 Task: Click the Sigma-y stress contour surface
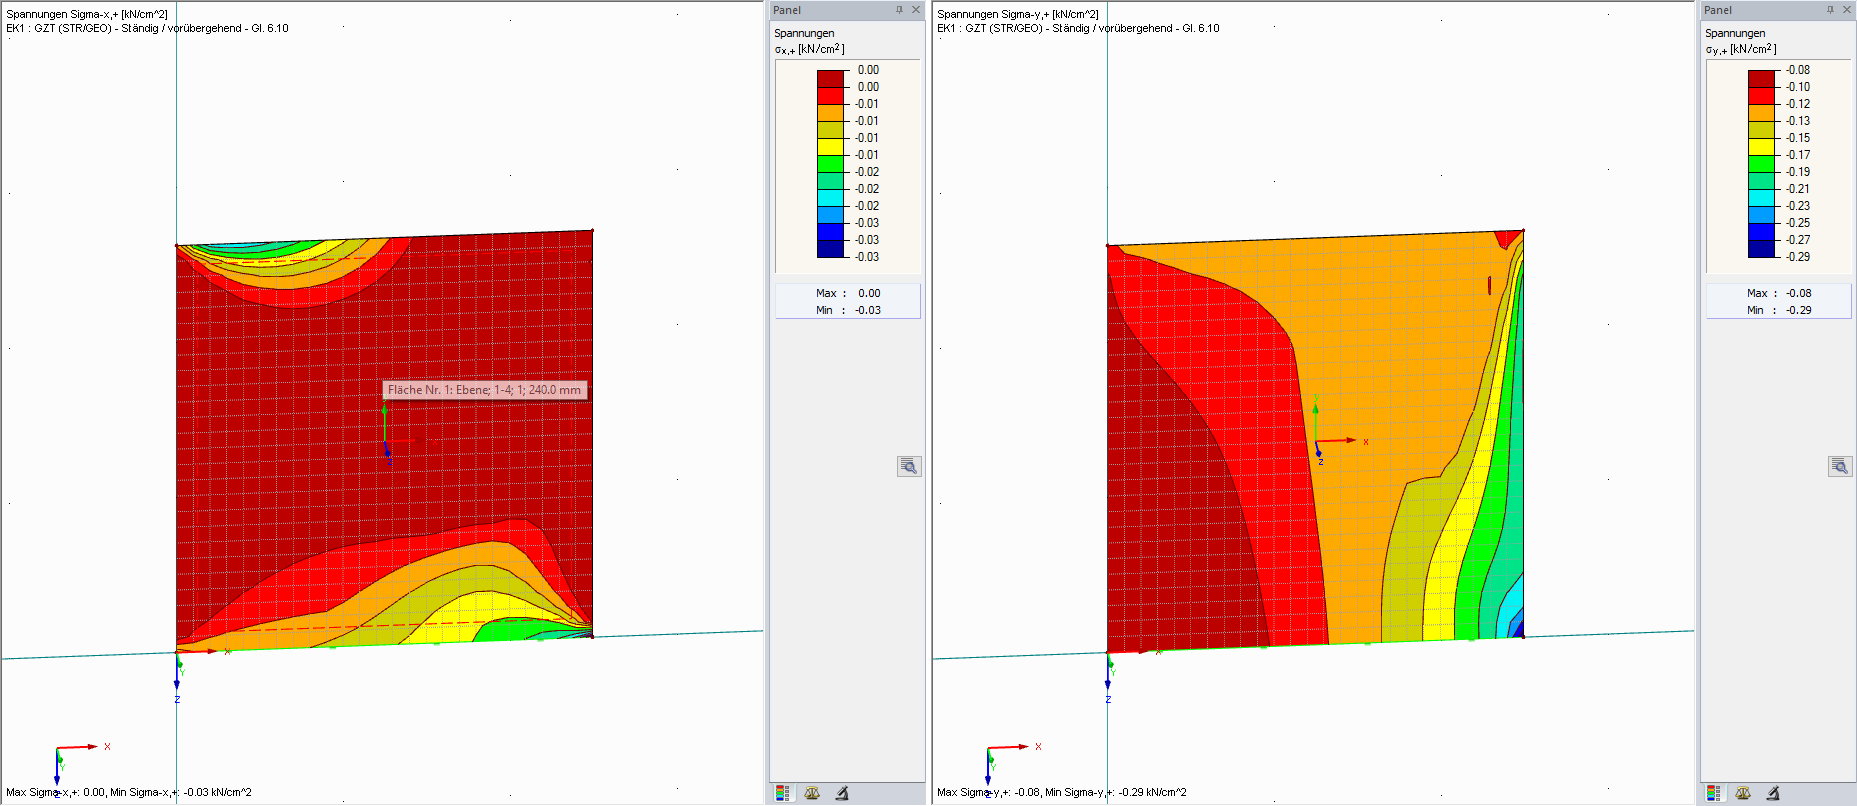coord(1315,441)
